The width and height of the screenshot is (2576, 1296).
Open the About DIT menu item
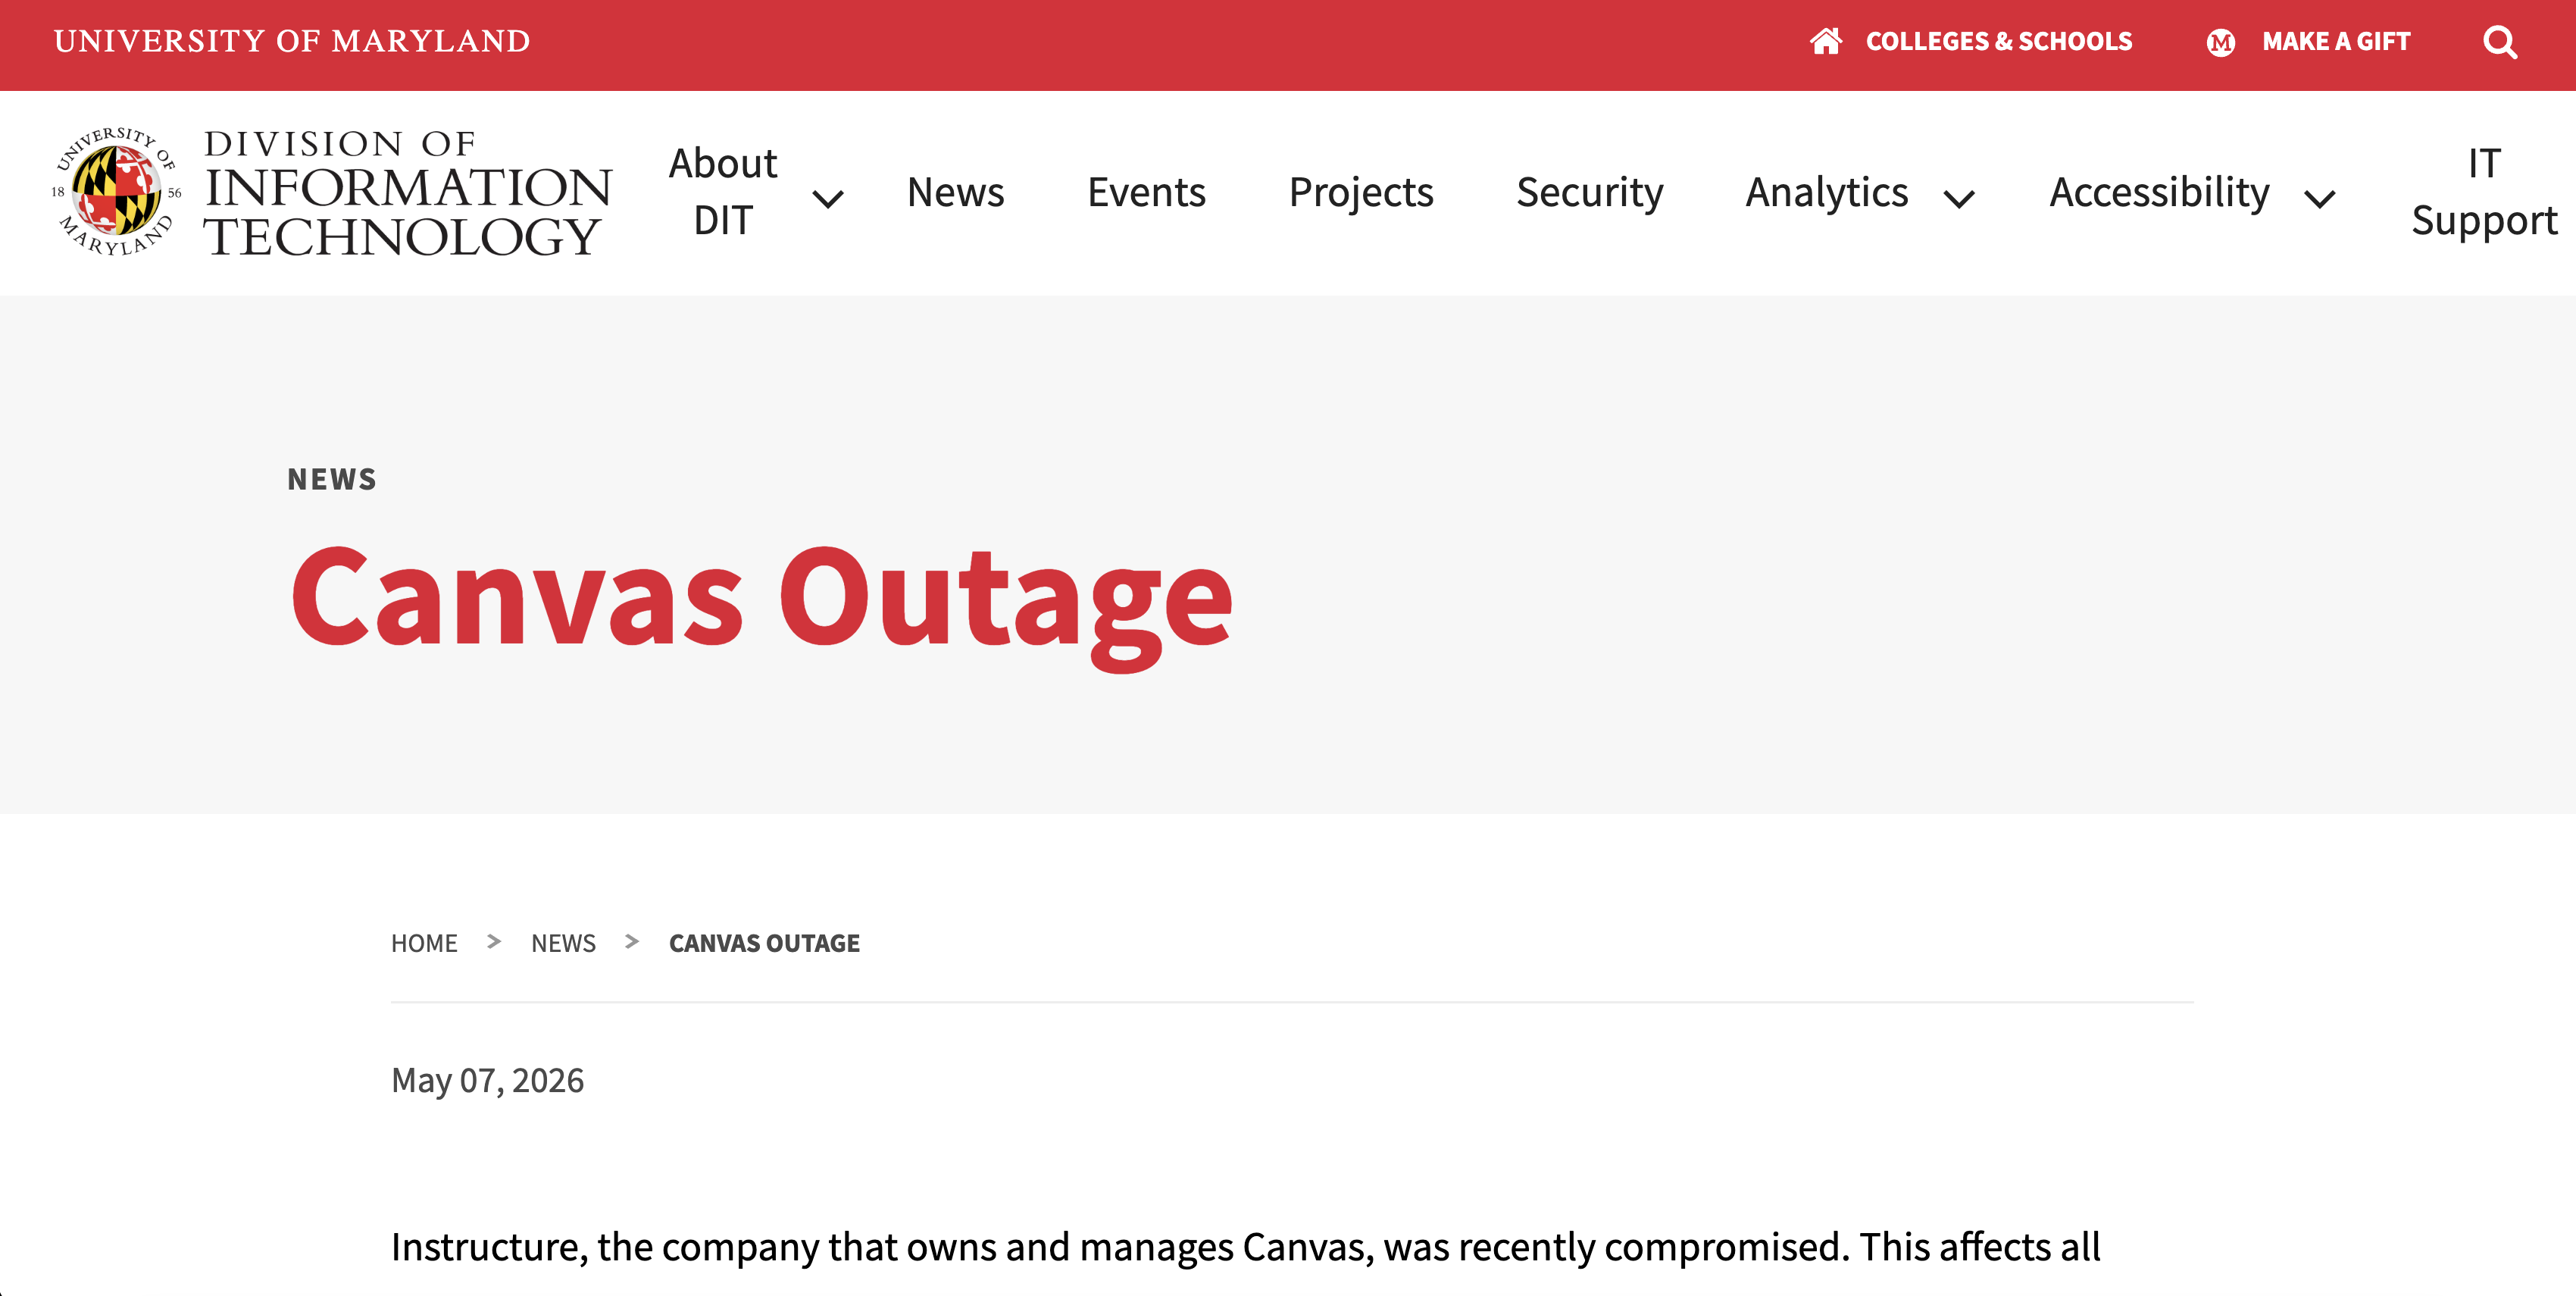[723, 192]
